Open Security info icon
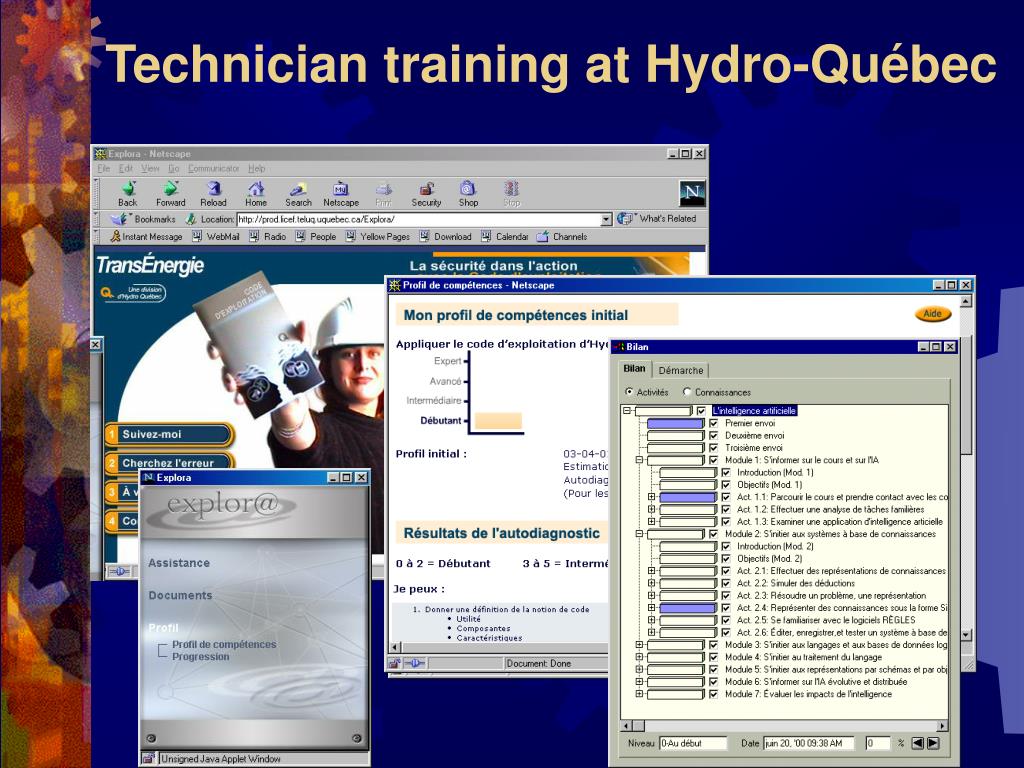1024x768 pixels. pos(426,194)
